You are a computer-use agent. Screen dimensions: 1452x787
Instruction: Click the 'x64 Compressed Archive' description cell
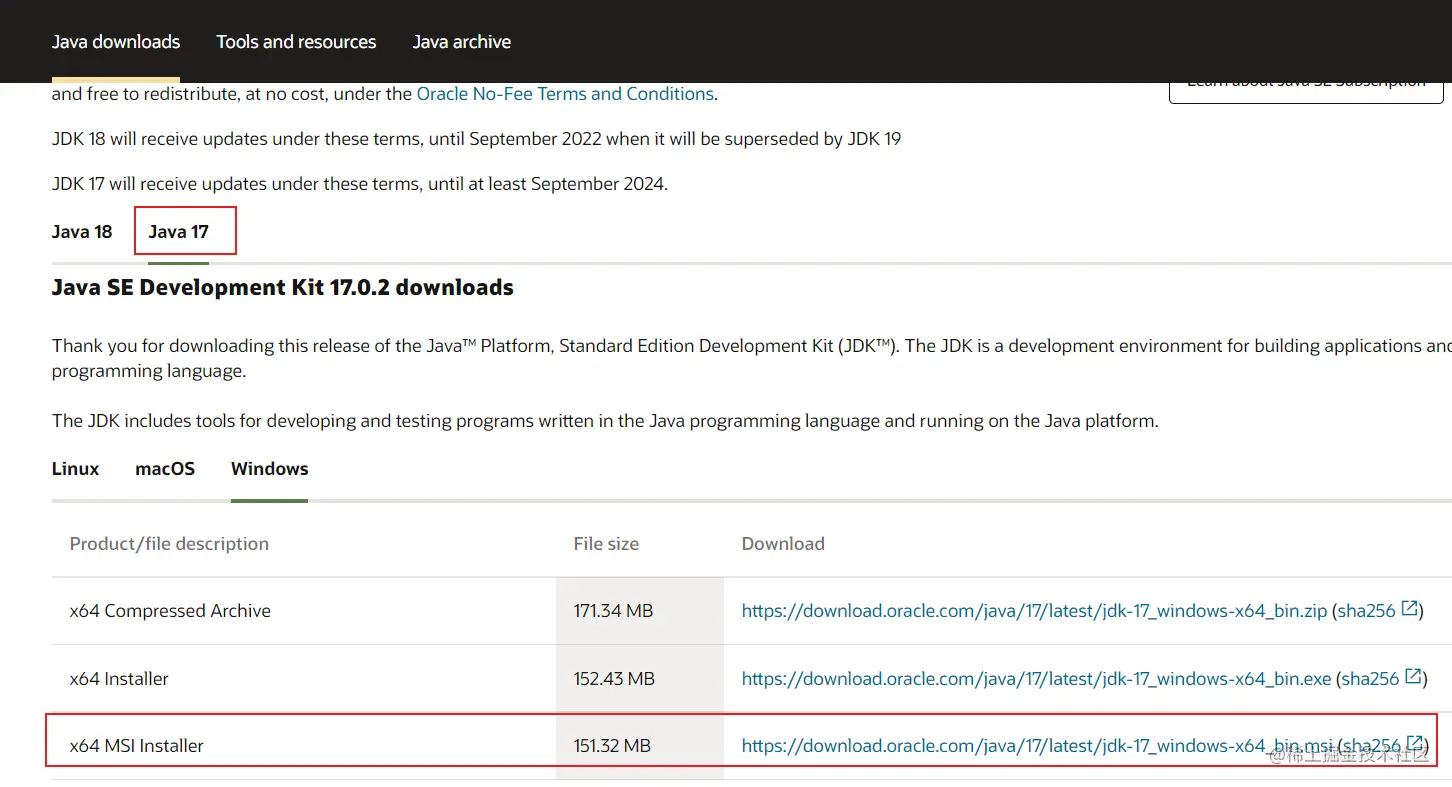[x=304, y=611]
